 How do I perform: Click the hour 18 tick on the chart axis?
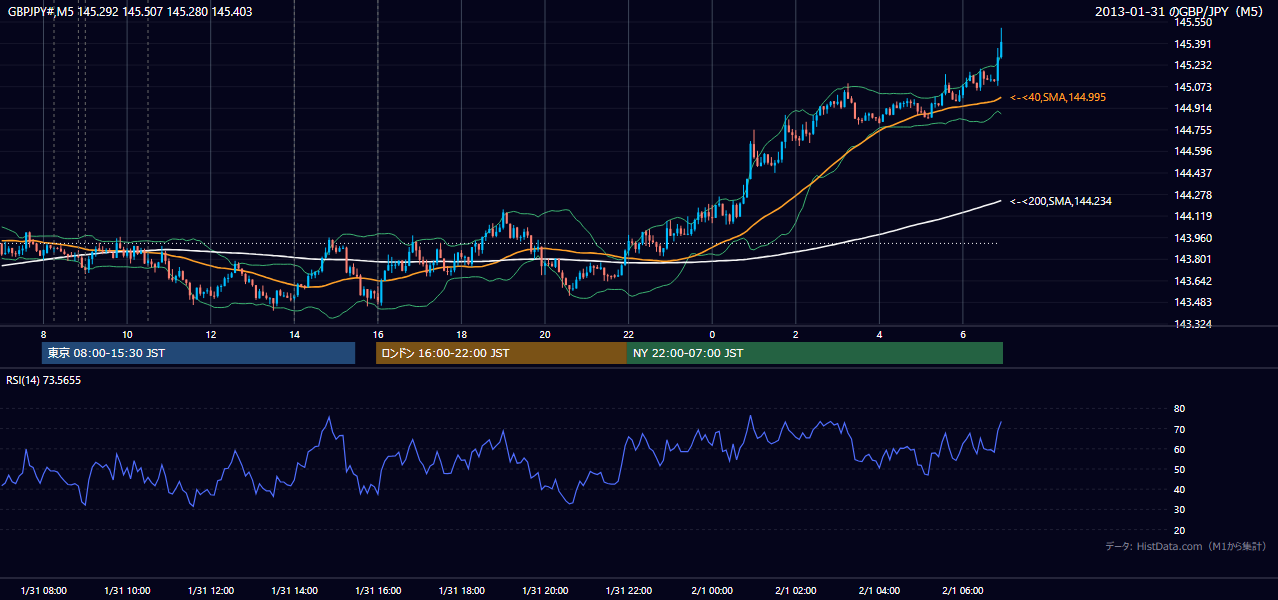click(x=461, y=334)
